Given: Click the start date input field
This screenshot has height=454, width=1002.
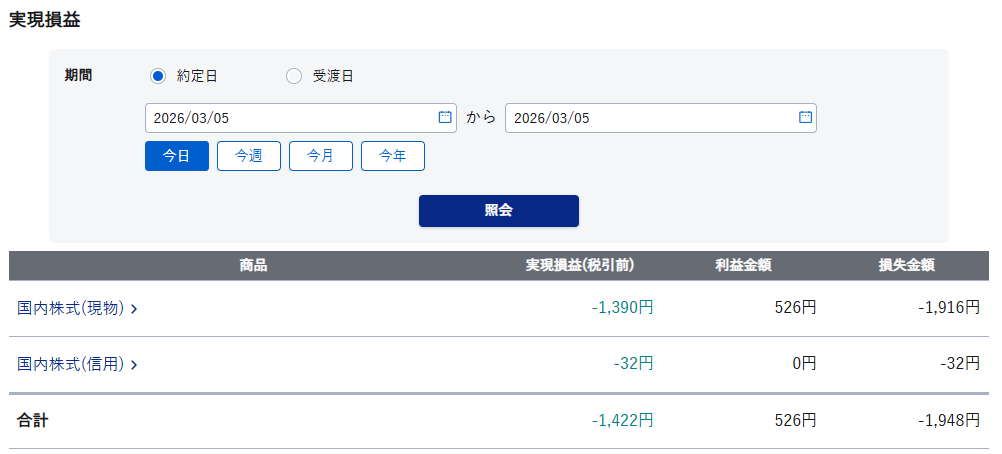Looking at the screenshot, I should pos(290,118).
